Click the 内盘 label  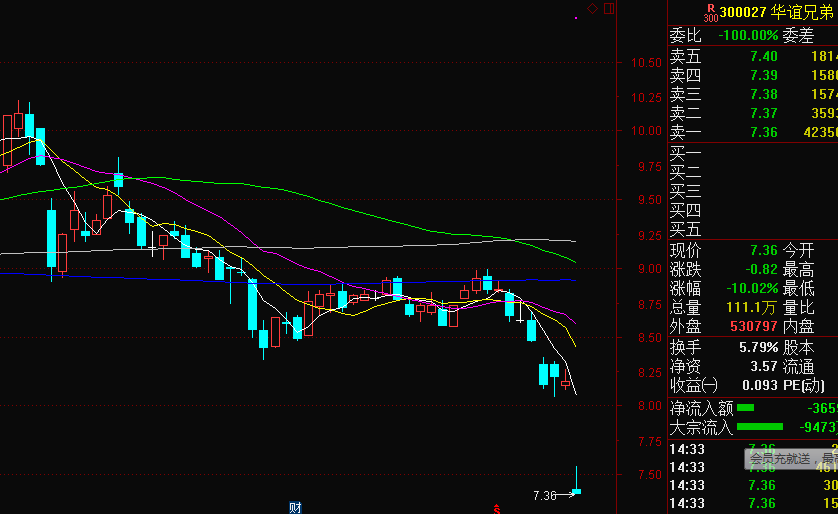(x=798, y=326)
